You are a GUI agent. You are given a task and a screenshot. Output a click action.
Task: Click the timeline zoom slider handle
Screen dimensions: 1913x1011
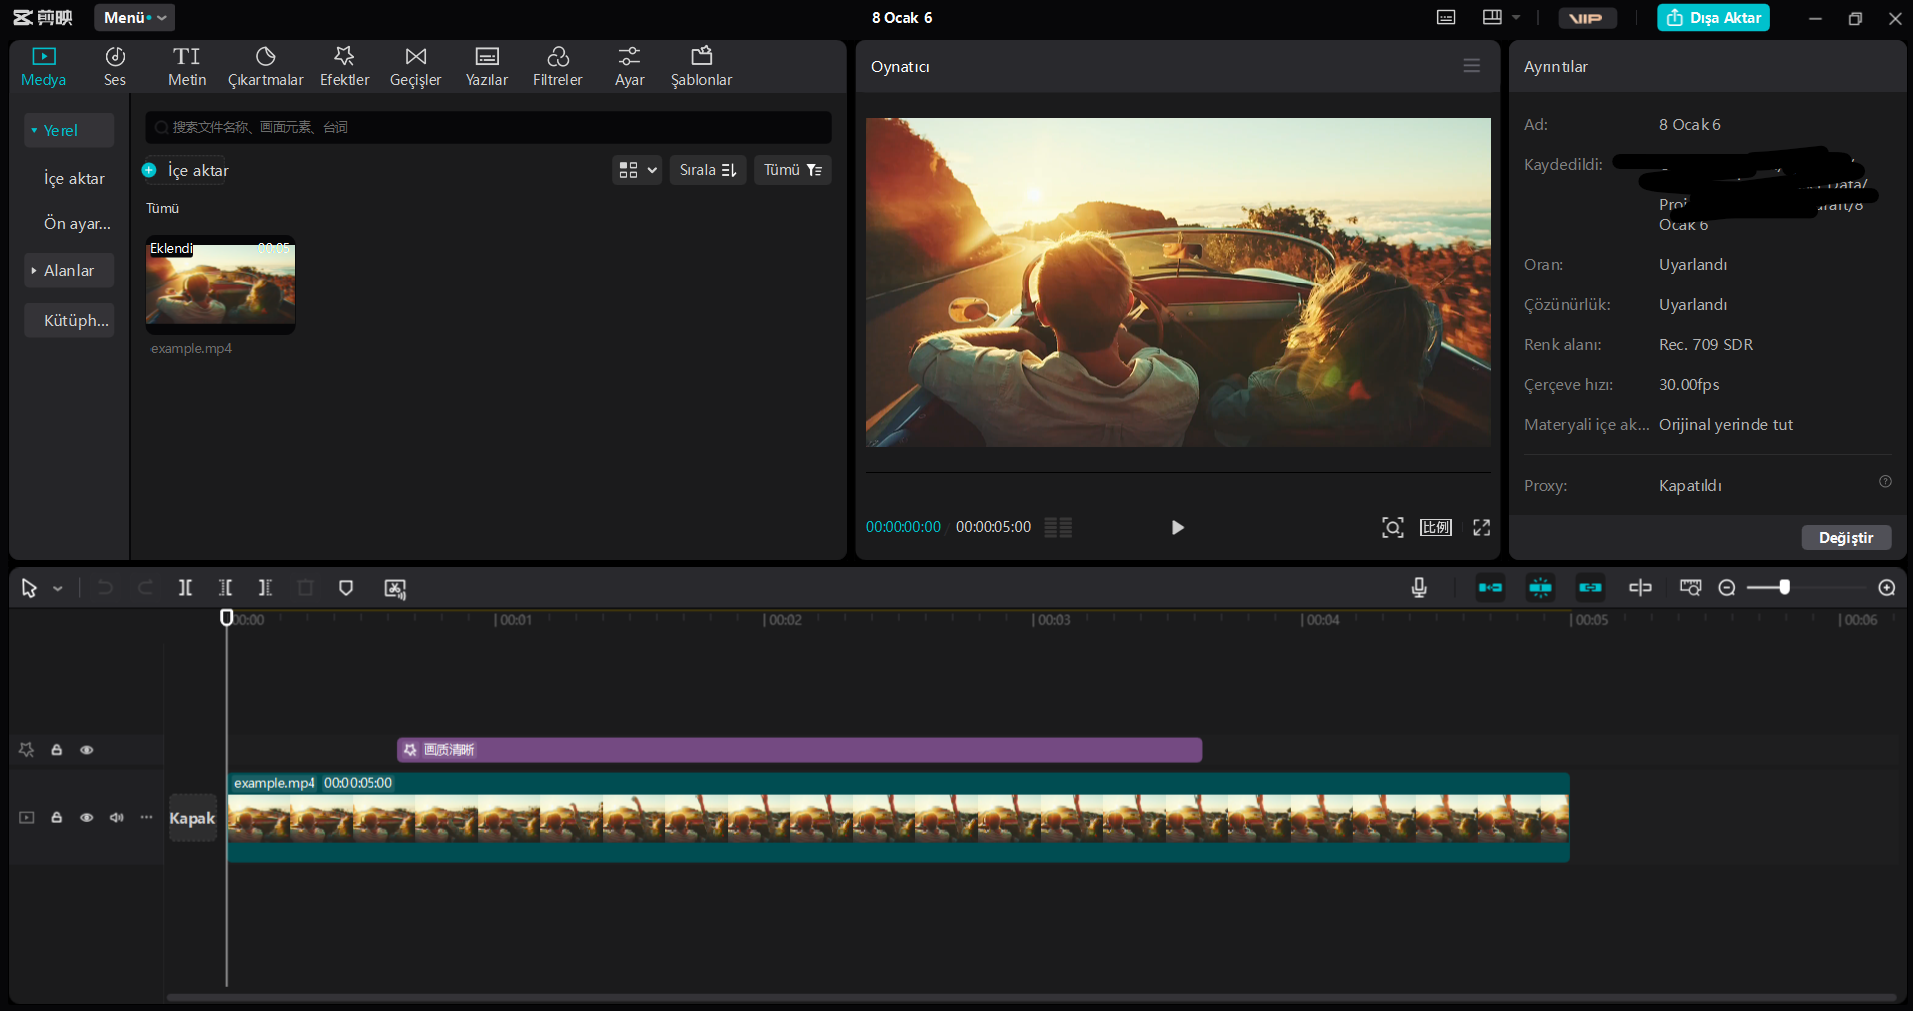point(1784,588)
